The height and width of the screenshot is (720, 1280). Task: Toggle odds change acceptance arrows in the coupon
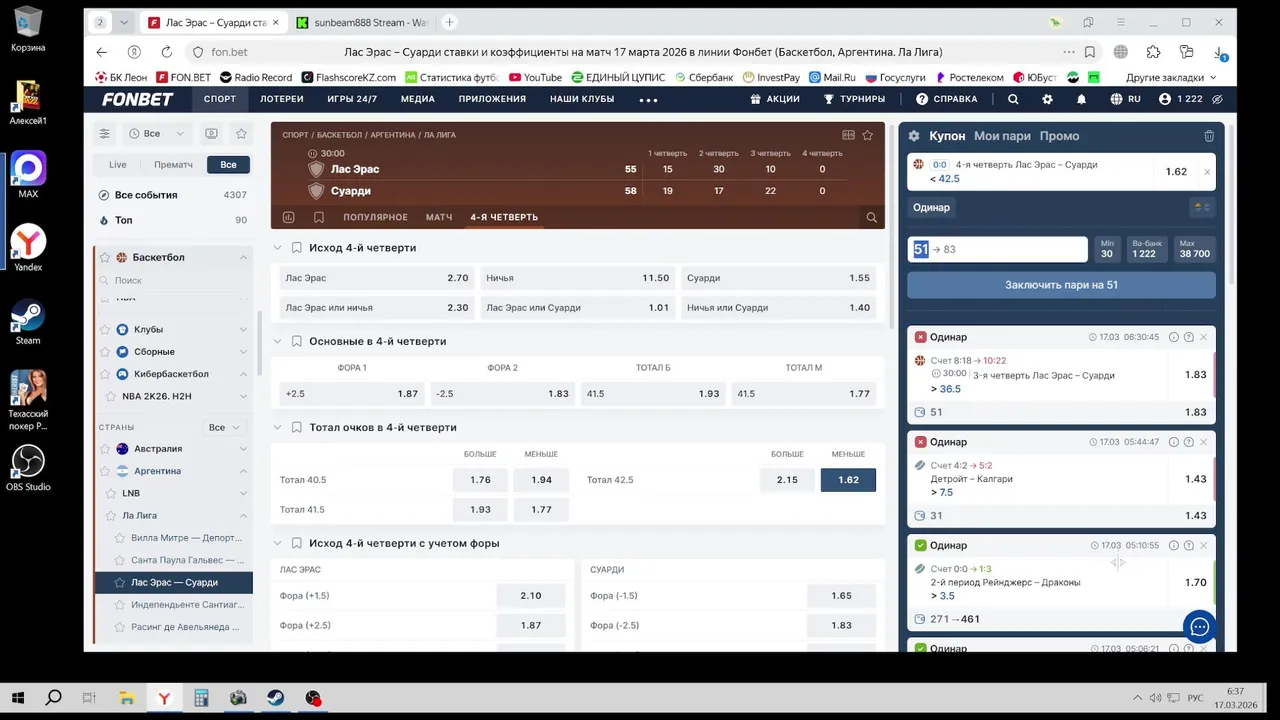1201,207
